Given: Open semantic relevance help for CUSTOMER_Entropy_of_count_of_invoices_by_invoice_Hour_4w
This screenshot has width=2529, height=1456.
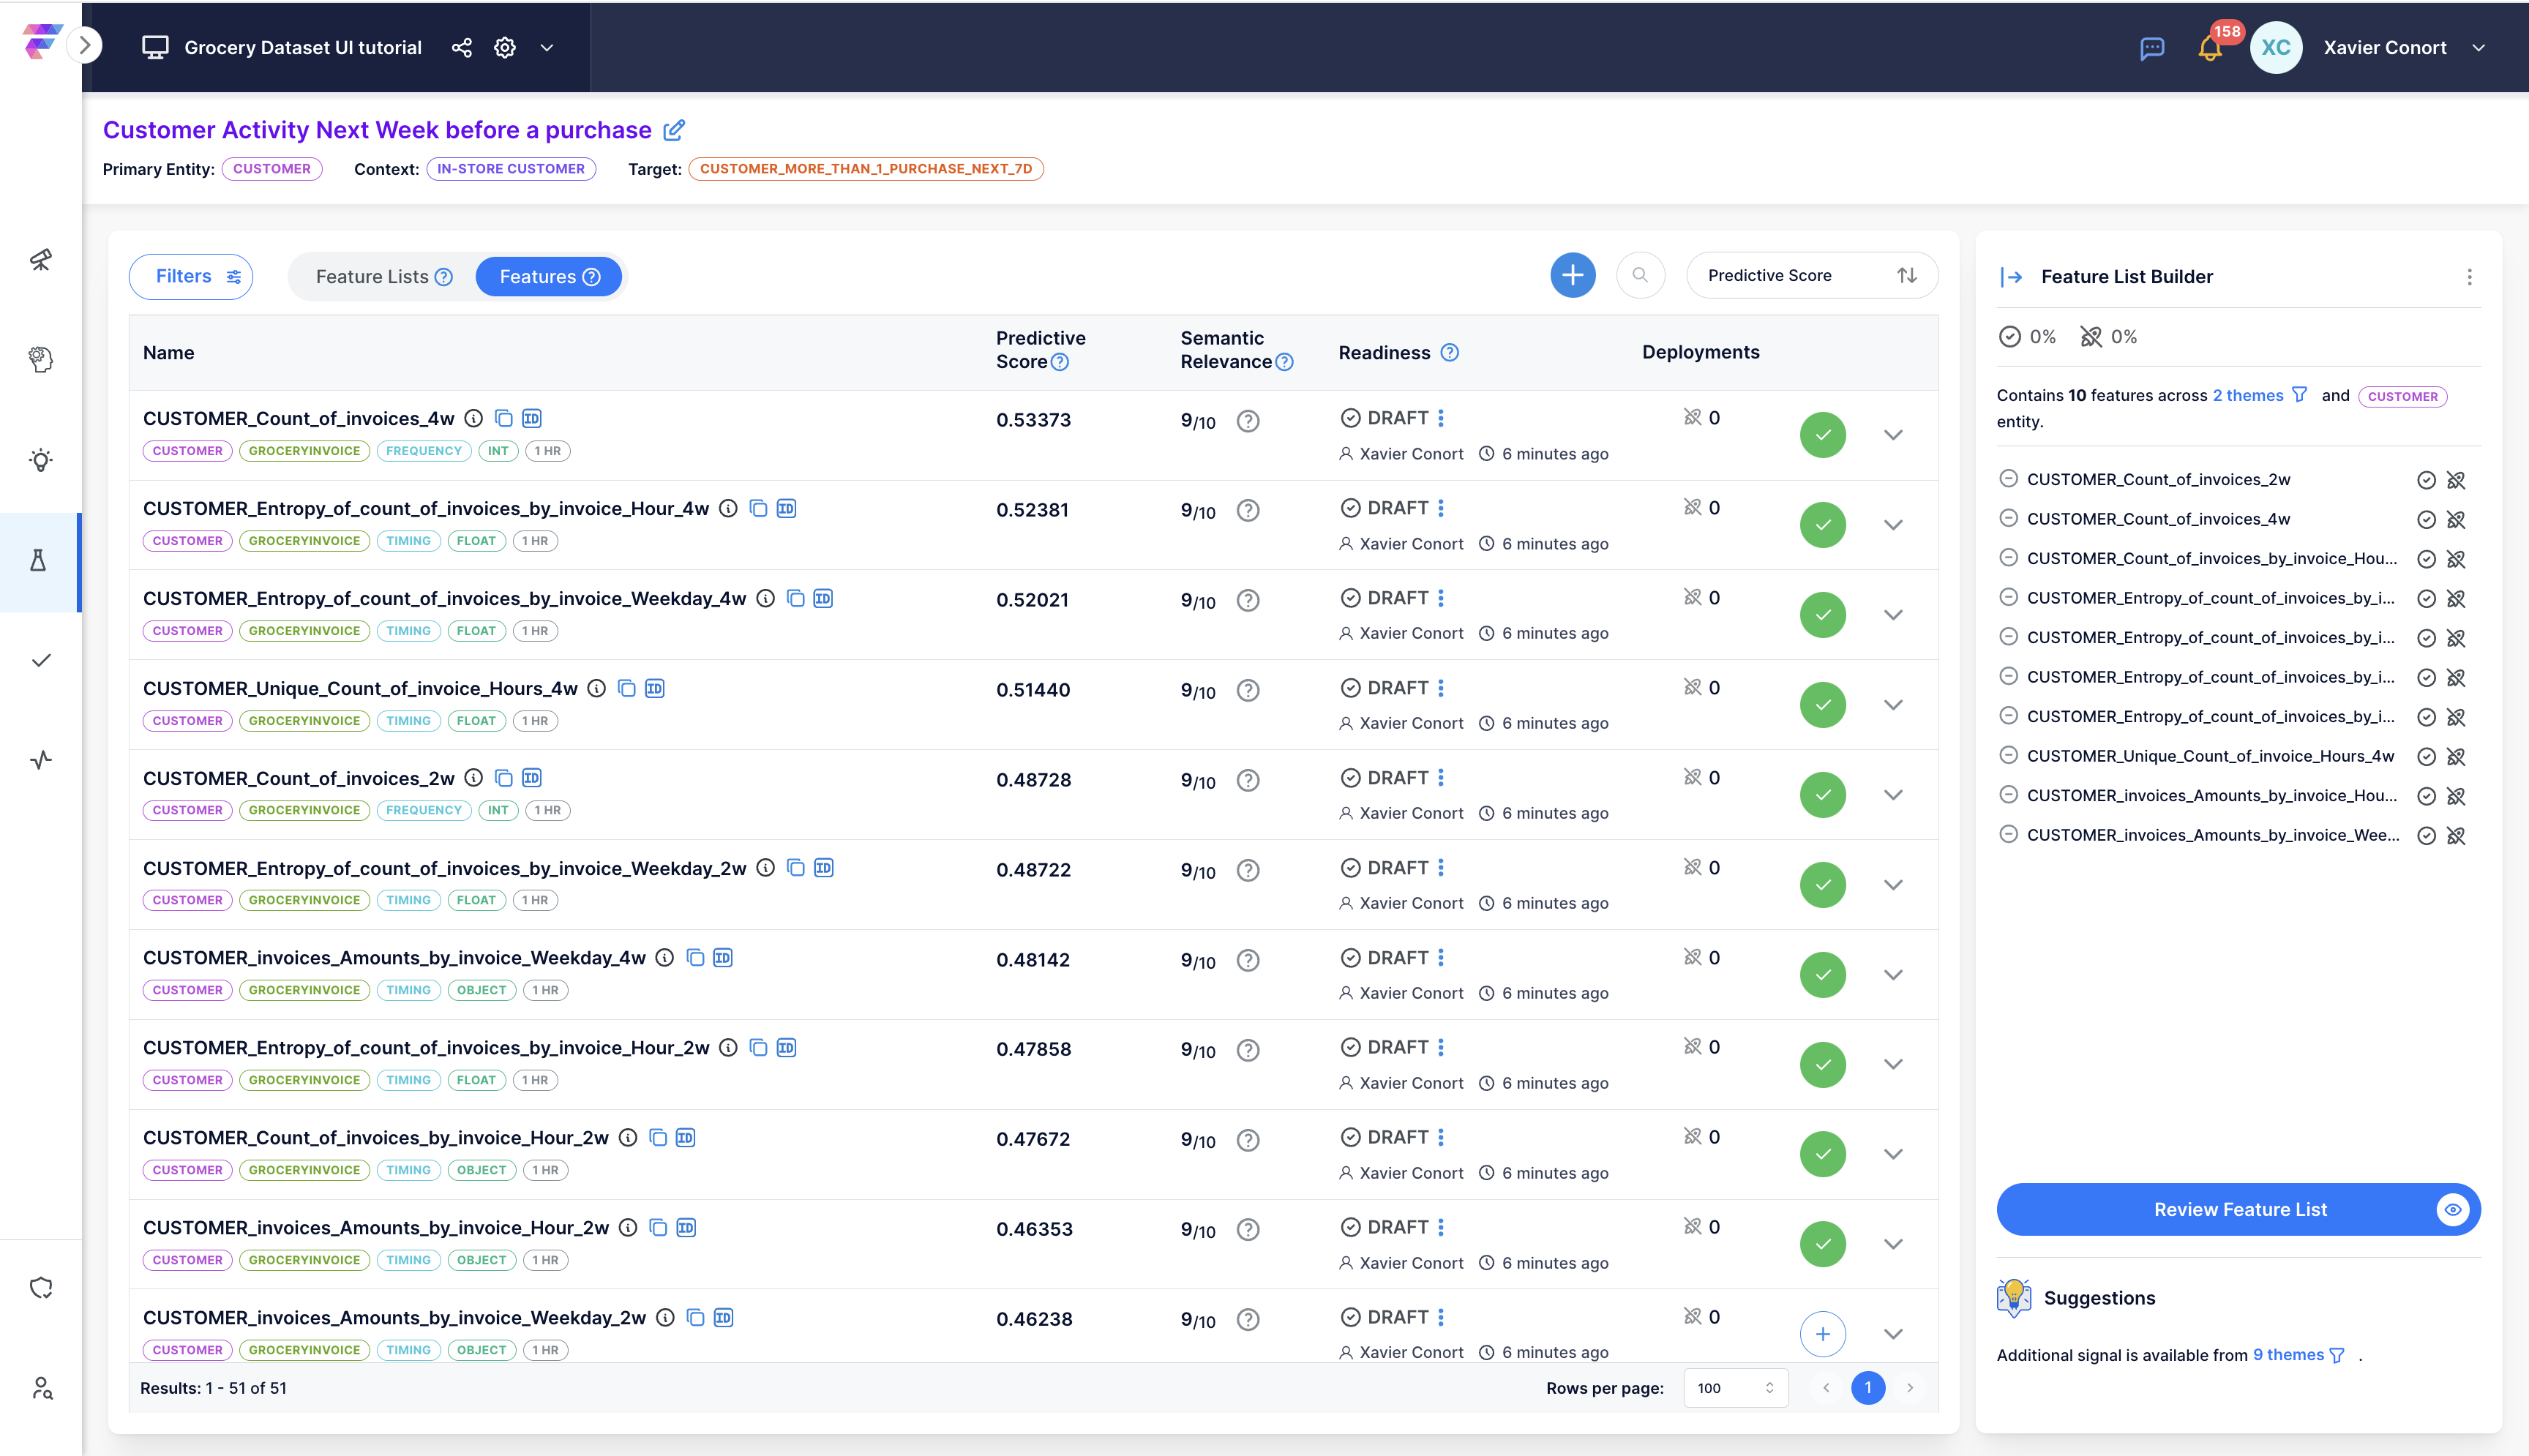Looking at the screenshot, I should (x=1247, y=511).
